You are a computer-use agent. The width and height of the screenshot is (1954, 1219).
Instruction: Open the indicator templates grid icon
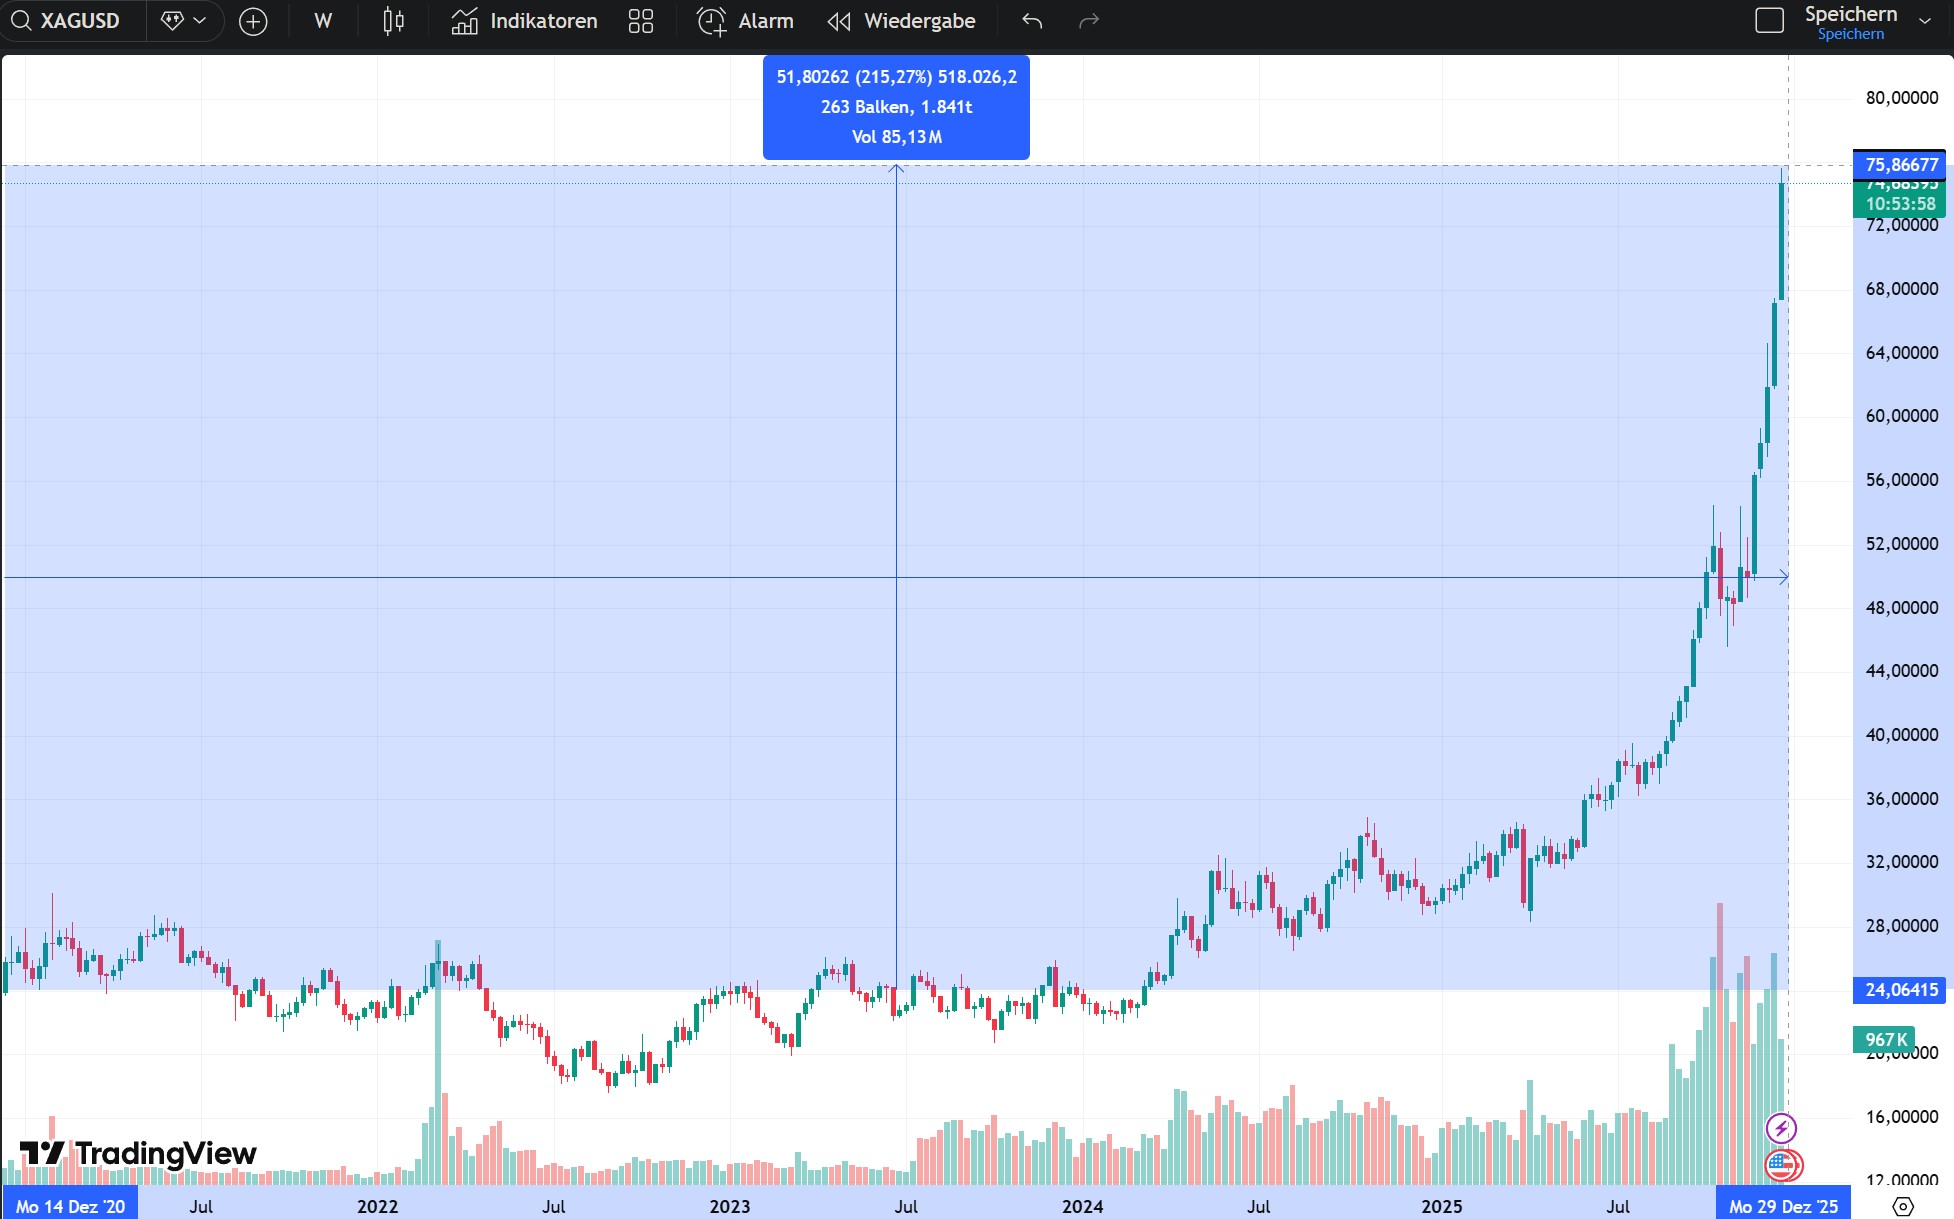click(x=641, y=21)
